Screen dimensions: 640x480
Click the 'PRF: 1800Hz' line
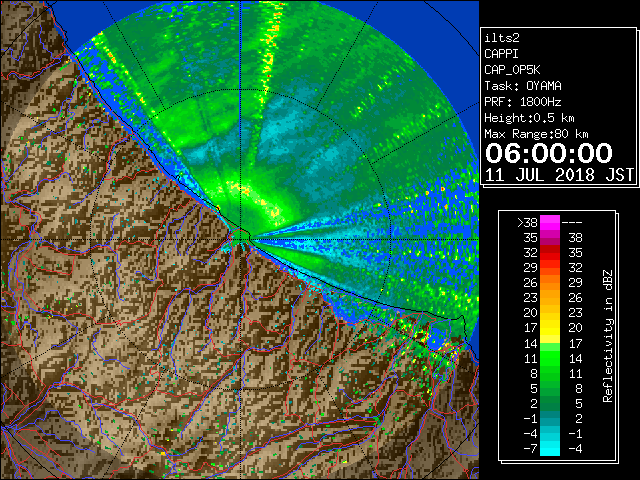[523, 102]
